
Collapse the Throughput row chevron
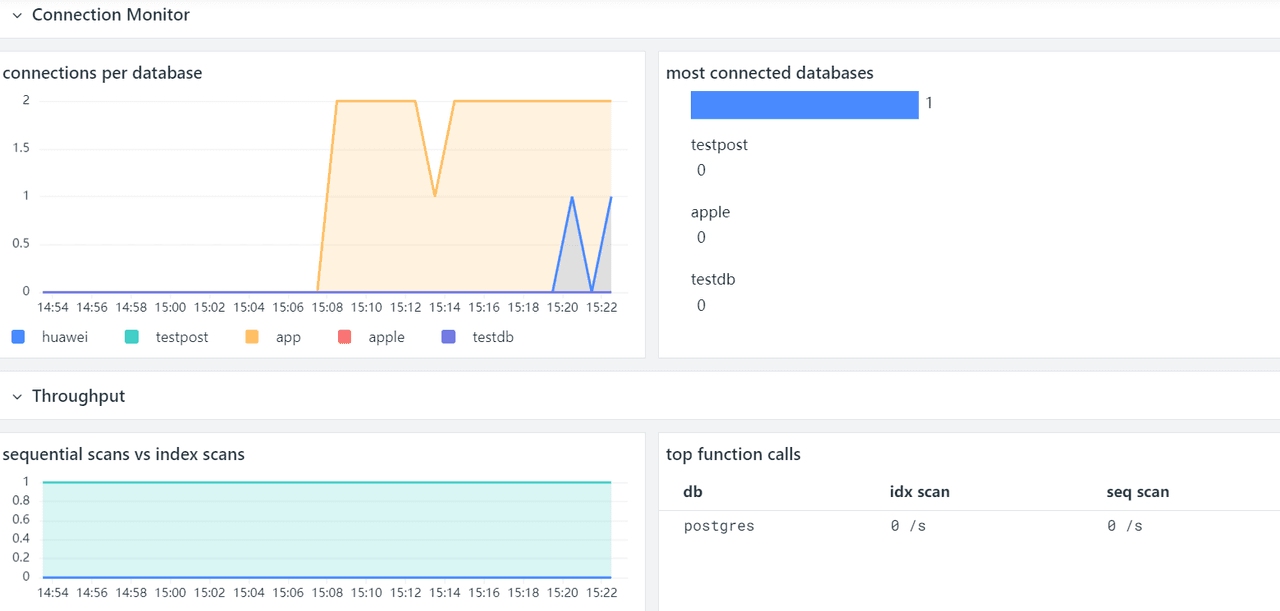click(17, 397)
